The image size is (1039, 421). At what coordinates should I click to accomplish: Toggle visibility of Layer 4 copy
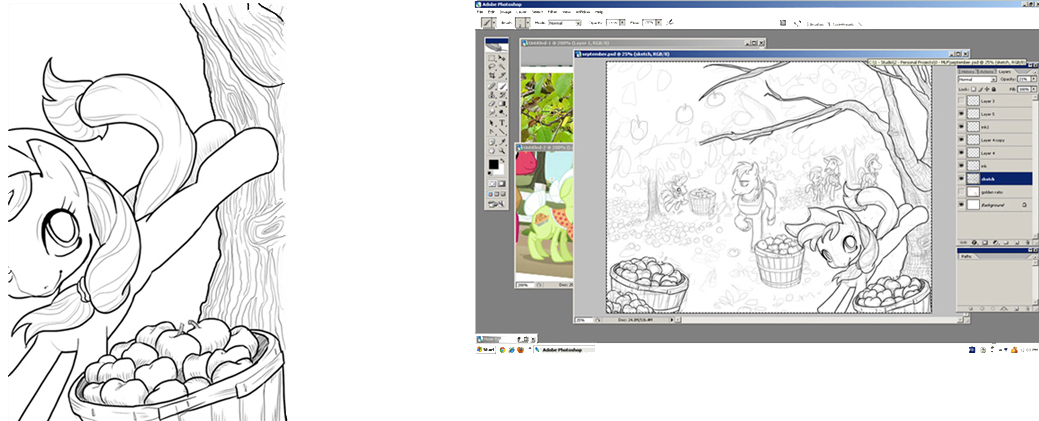(961, 141)
